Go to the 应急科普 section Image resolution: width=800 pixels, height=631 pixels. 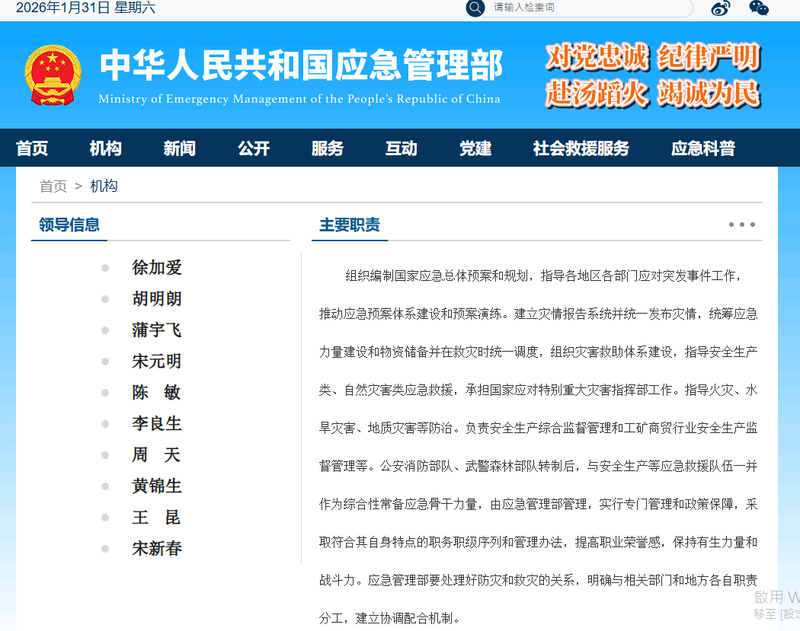click(703, 148)
